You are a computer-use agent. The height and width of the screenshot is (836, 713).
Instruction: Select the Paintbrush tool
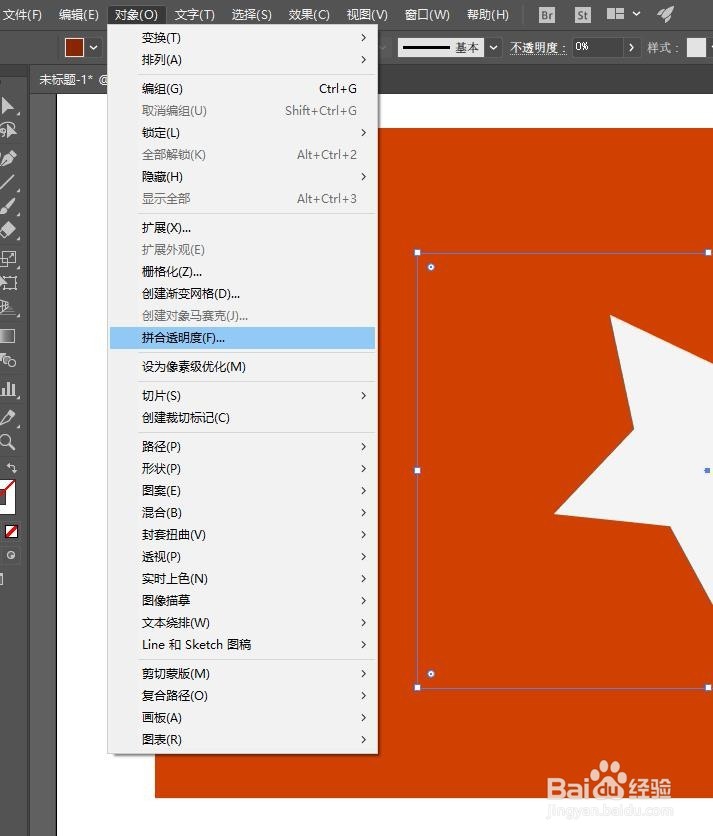pyautogui.click(x=7, y=207)
